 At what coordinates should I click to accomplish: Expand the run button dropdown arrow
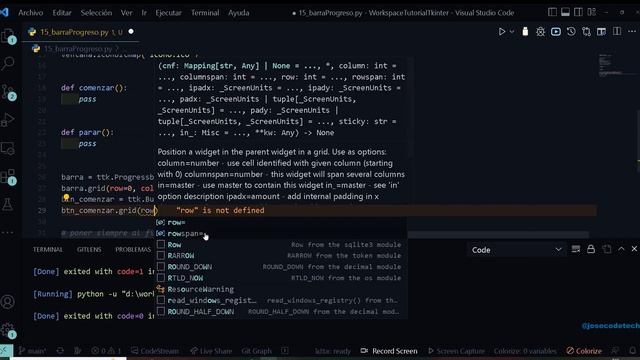click(512, 32)
